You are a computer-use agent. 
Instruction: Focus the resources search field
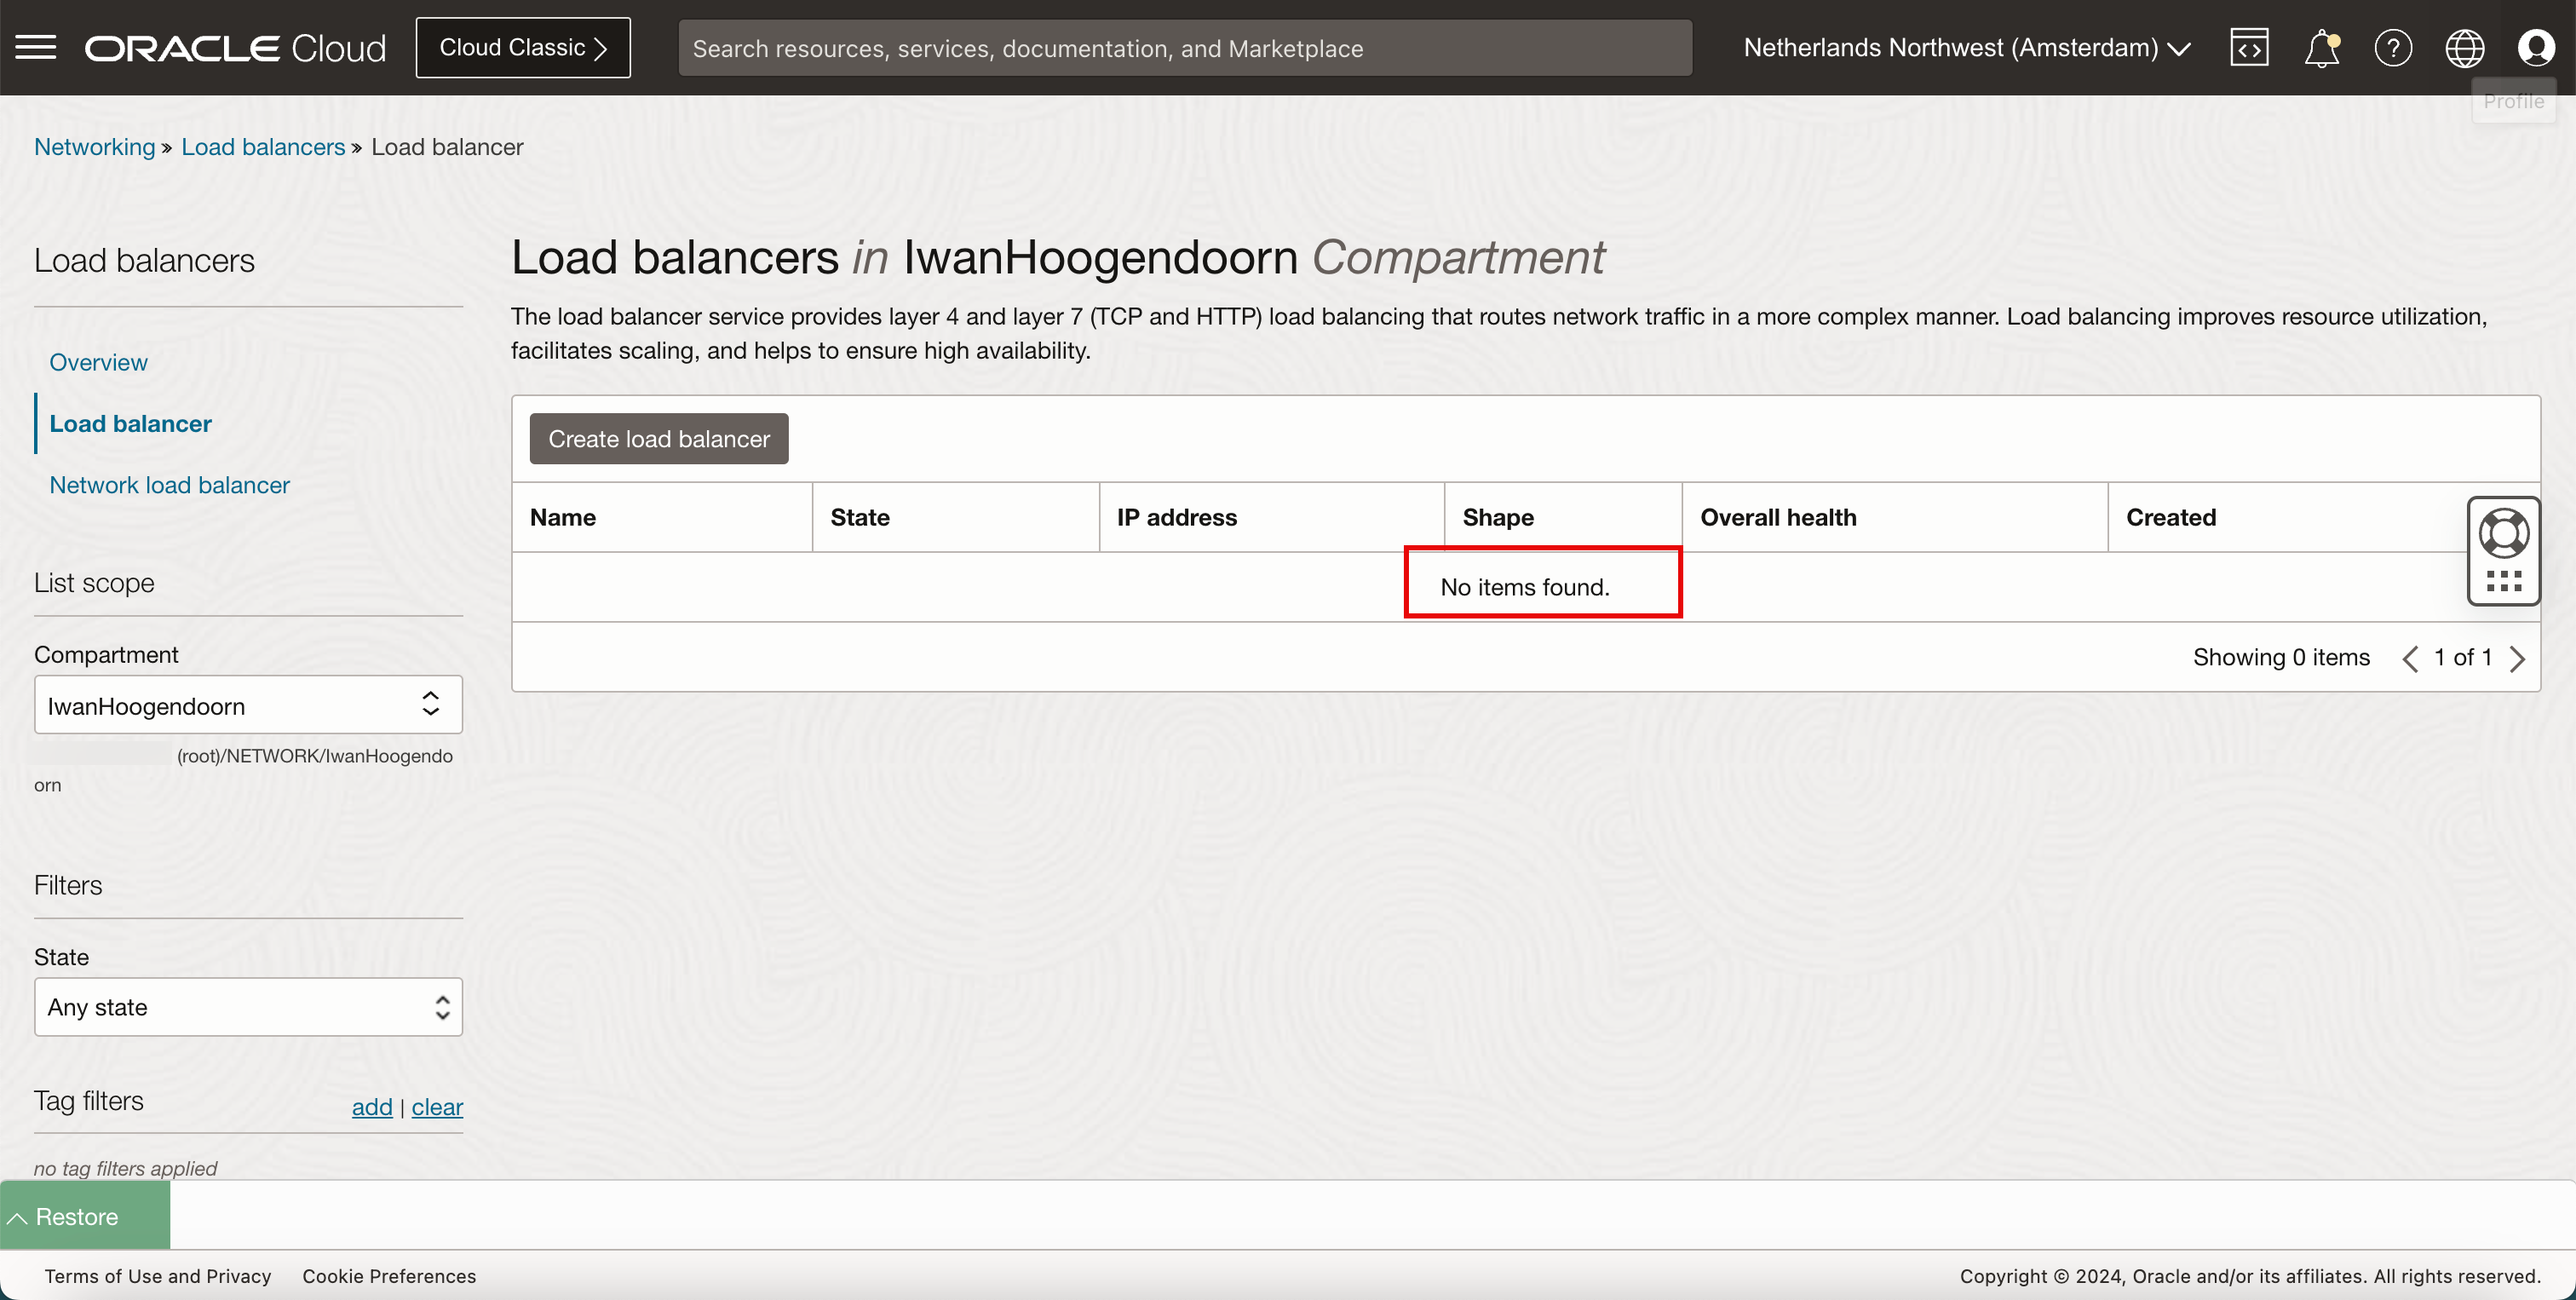click(x=1184, y=48)
